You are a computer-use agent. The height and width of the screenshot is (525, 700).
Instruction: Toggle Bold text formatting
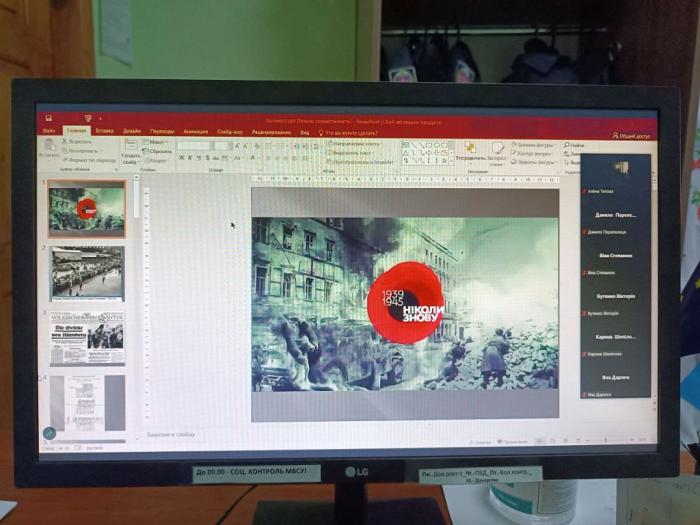pos(181,158)
